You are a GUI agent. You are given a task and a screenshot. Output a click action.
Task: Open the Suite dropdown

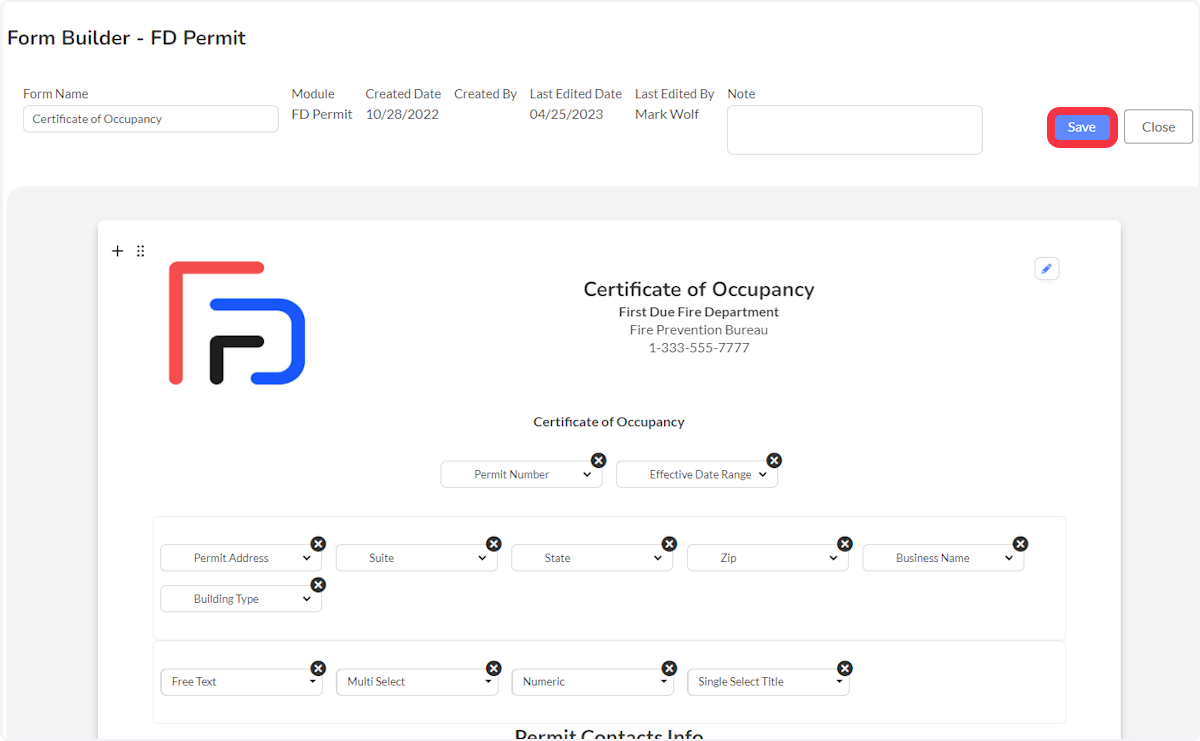[416, 558]
